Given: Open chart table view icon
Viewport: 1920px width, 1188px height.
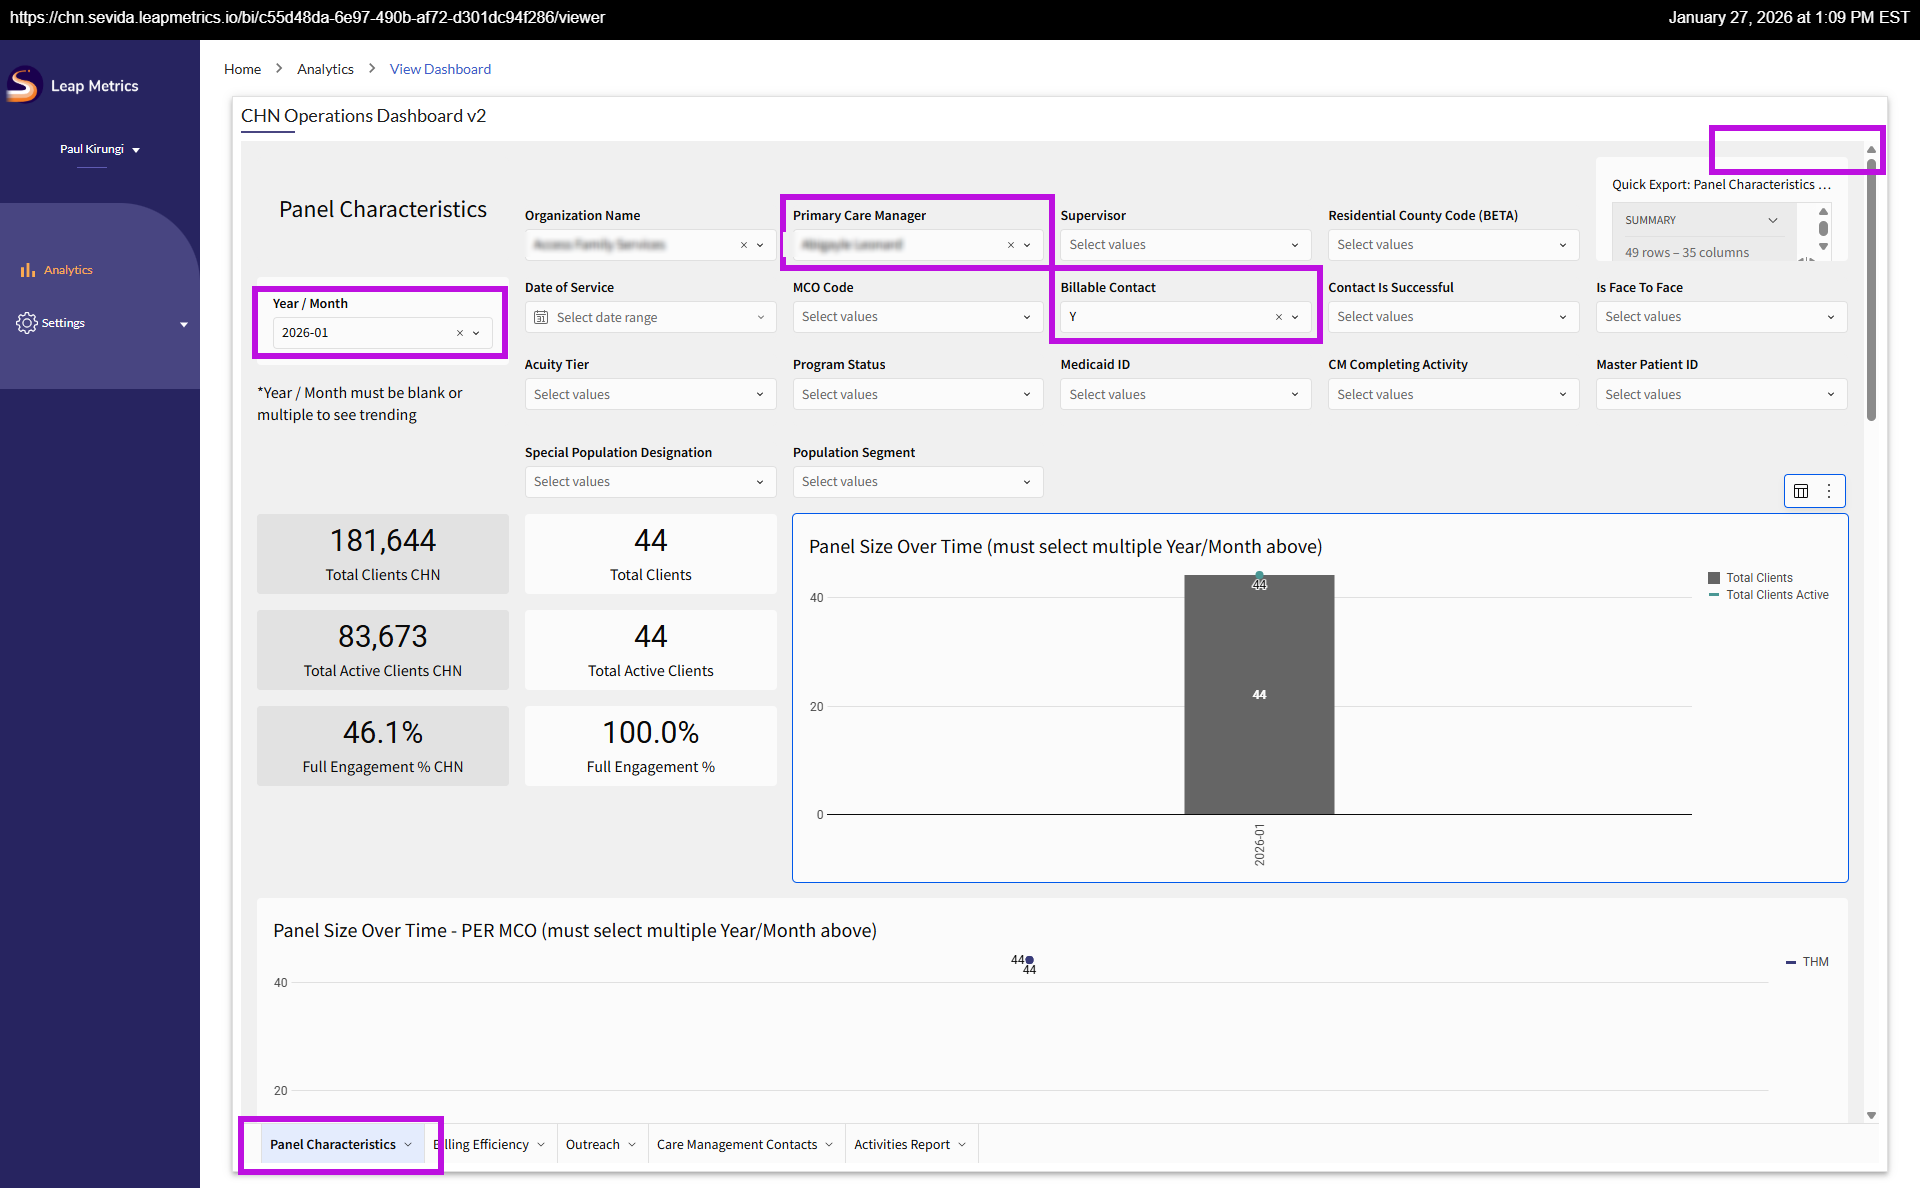Looking at the screenshot, I should pyautogui.click(x=1801, y=491).
